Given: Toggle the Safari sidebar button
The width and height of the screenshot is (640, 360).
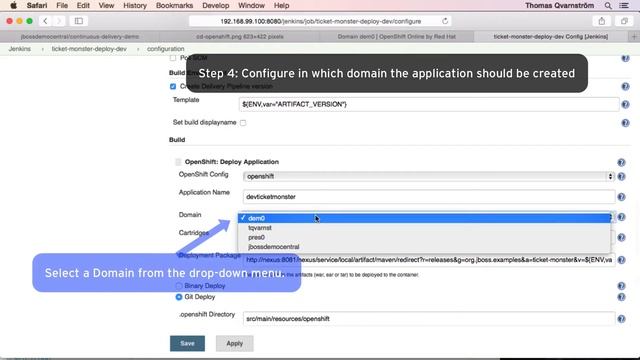Looking at the screenshot, I should (x=79, y=21).
